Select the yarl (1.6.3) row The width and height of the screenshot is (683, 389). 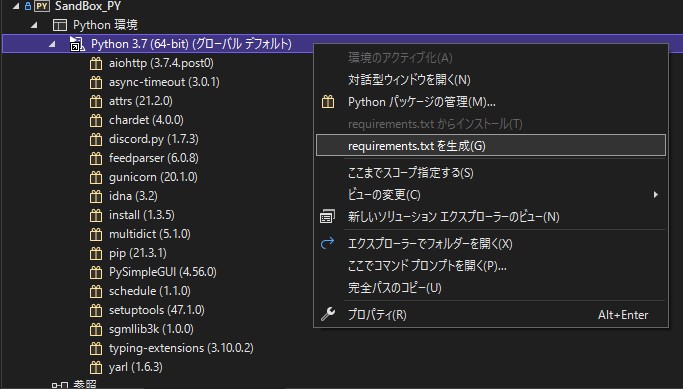[x=136, y=368]
